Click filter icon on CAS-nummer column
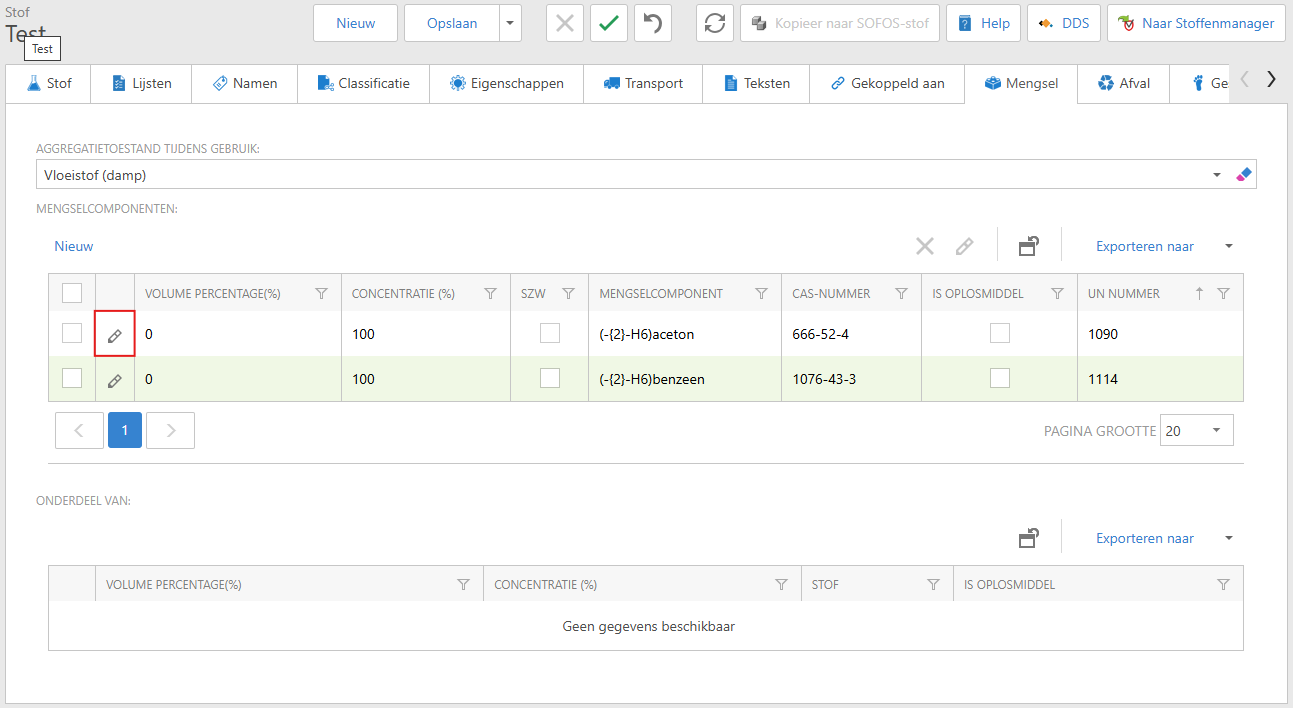This screenshot has width=1293, height=708. pos(901,294)
